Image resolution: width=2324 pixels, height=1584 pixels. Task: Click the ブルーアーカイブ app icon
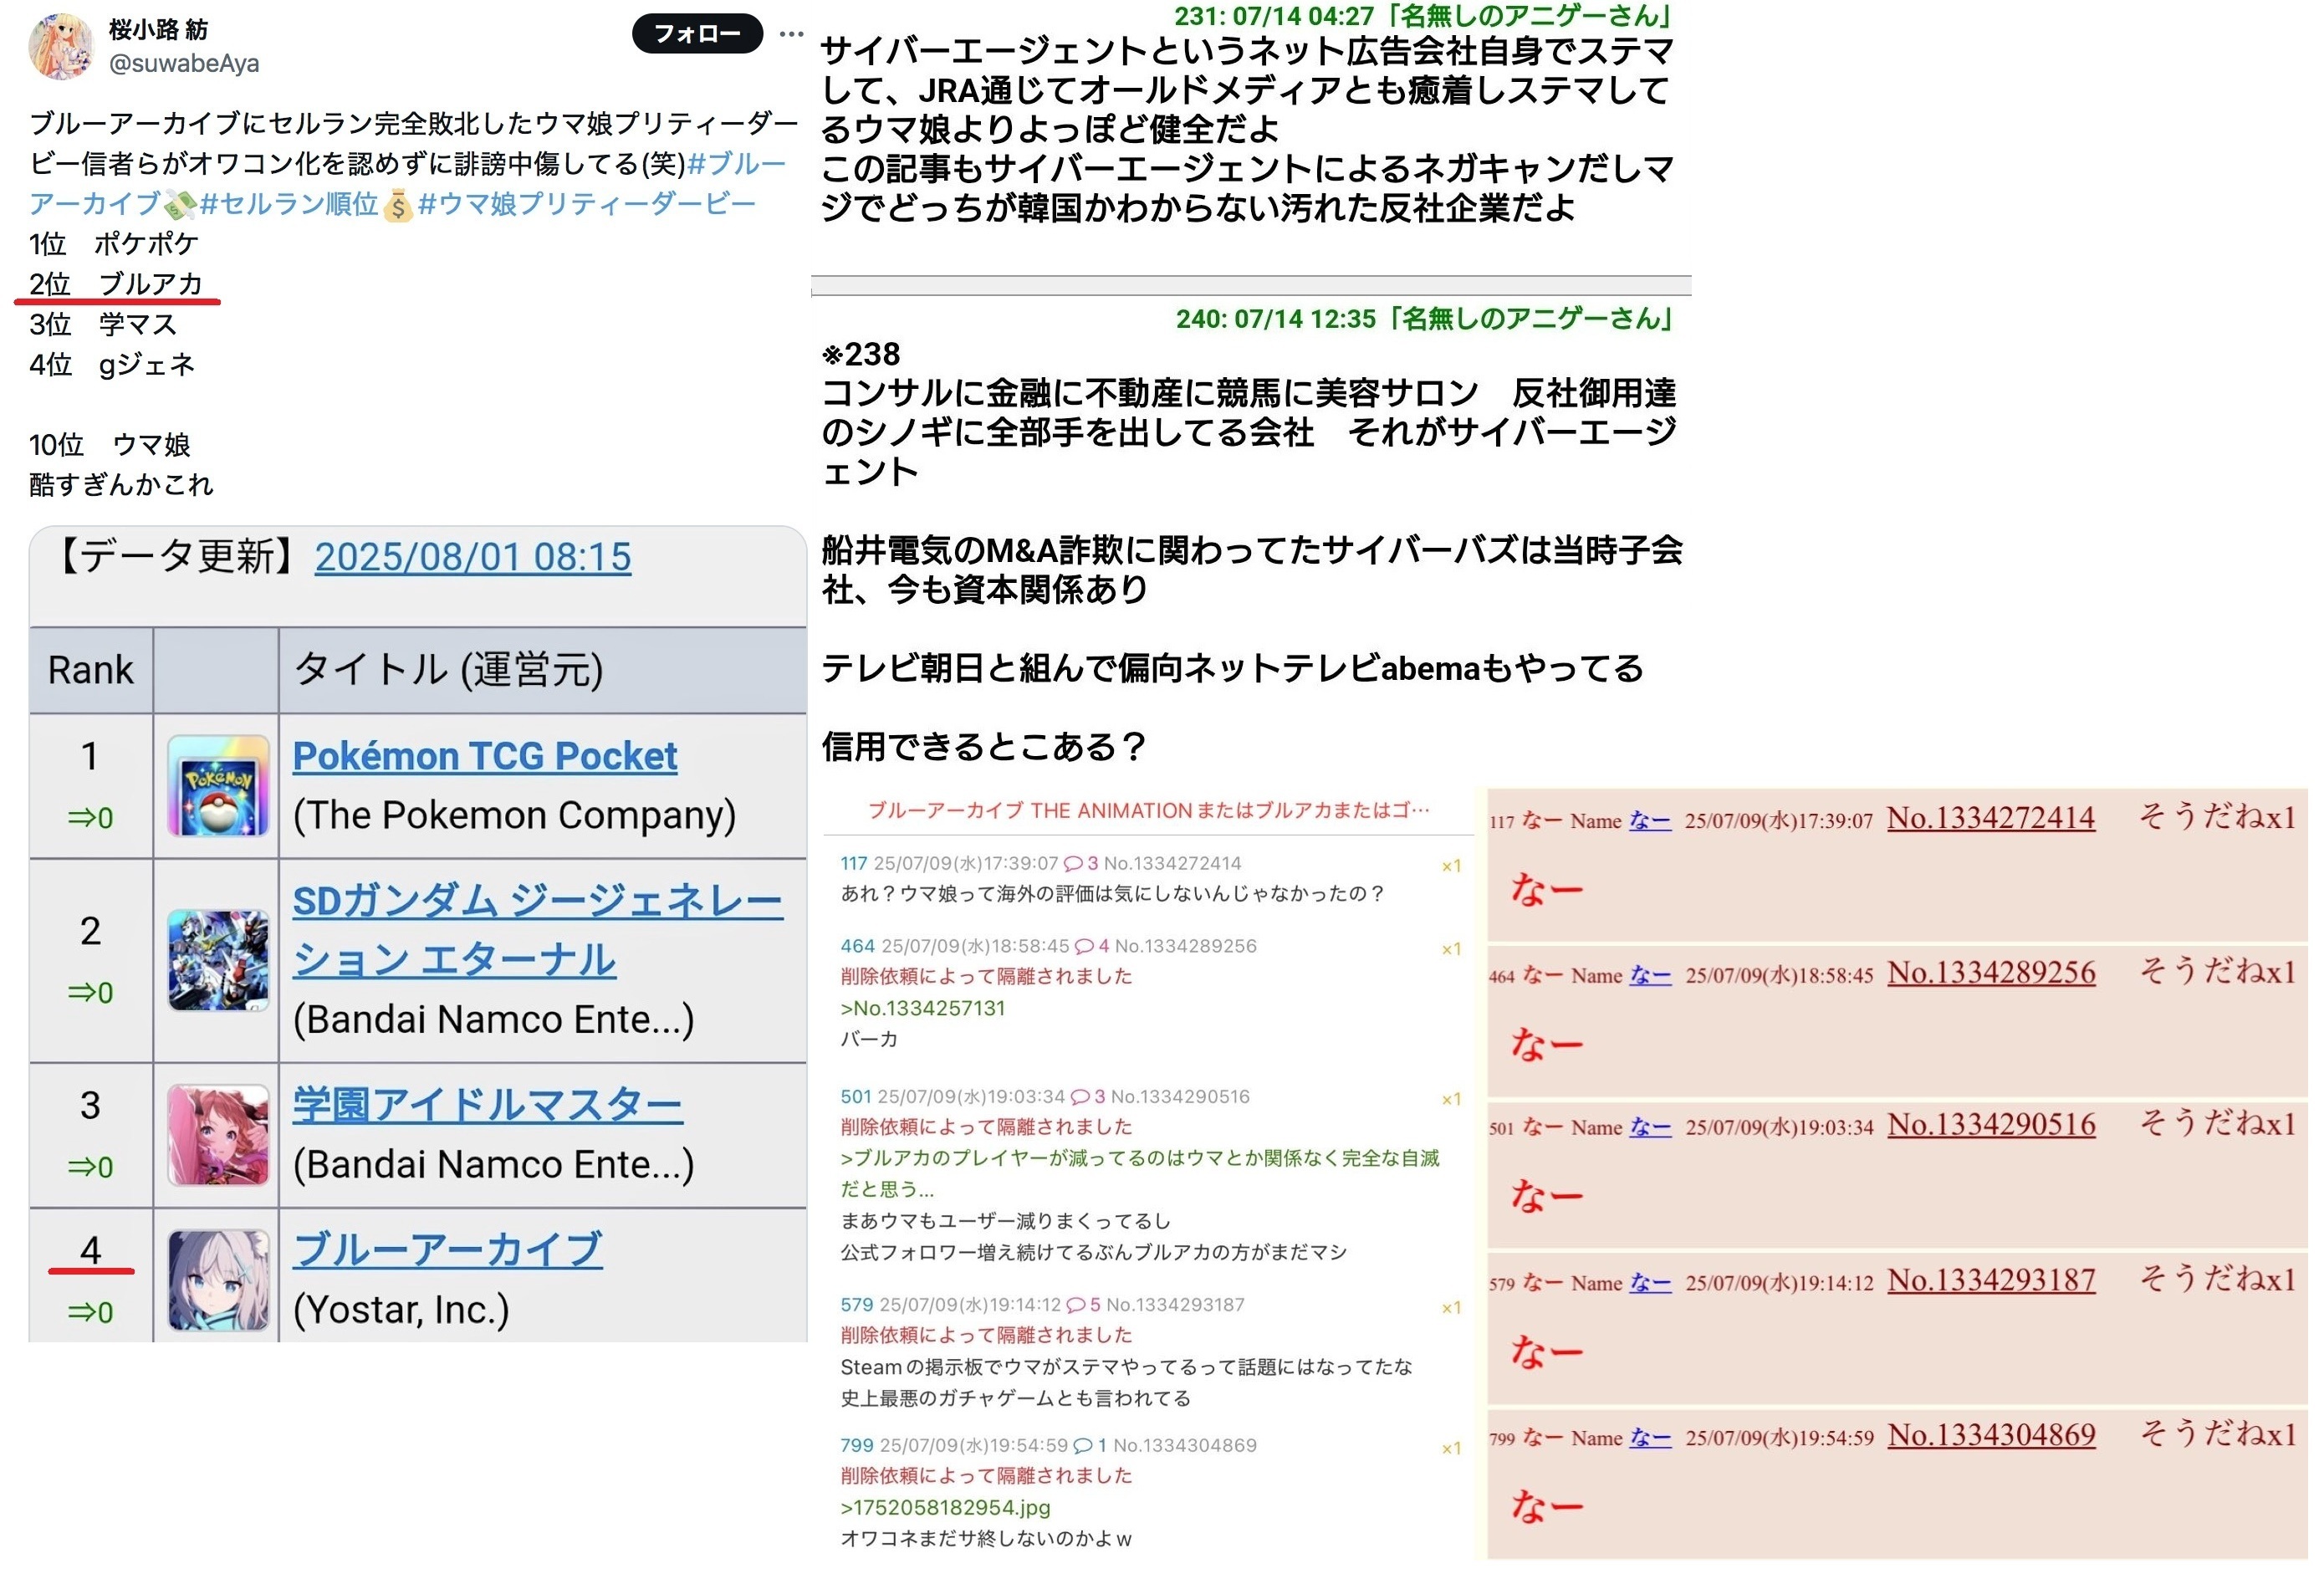218,1280
